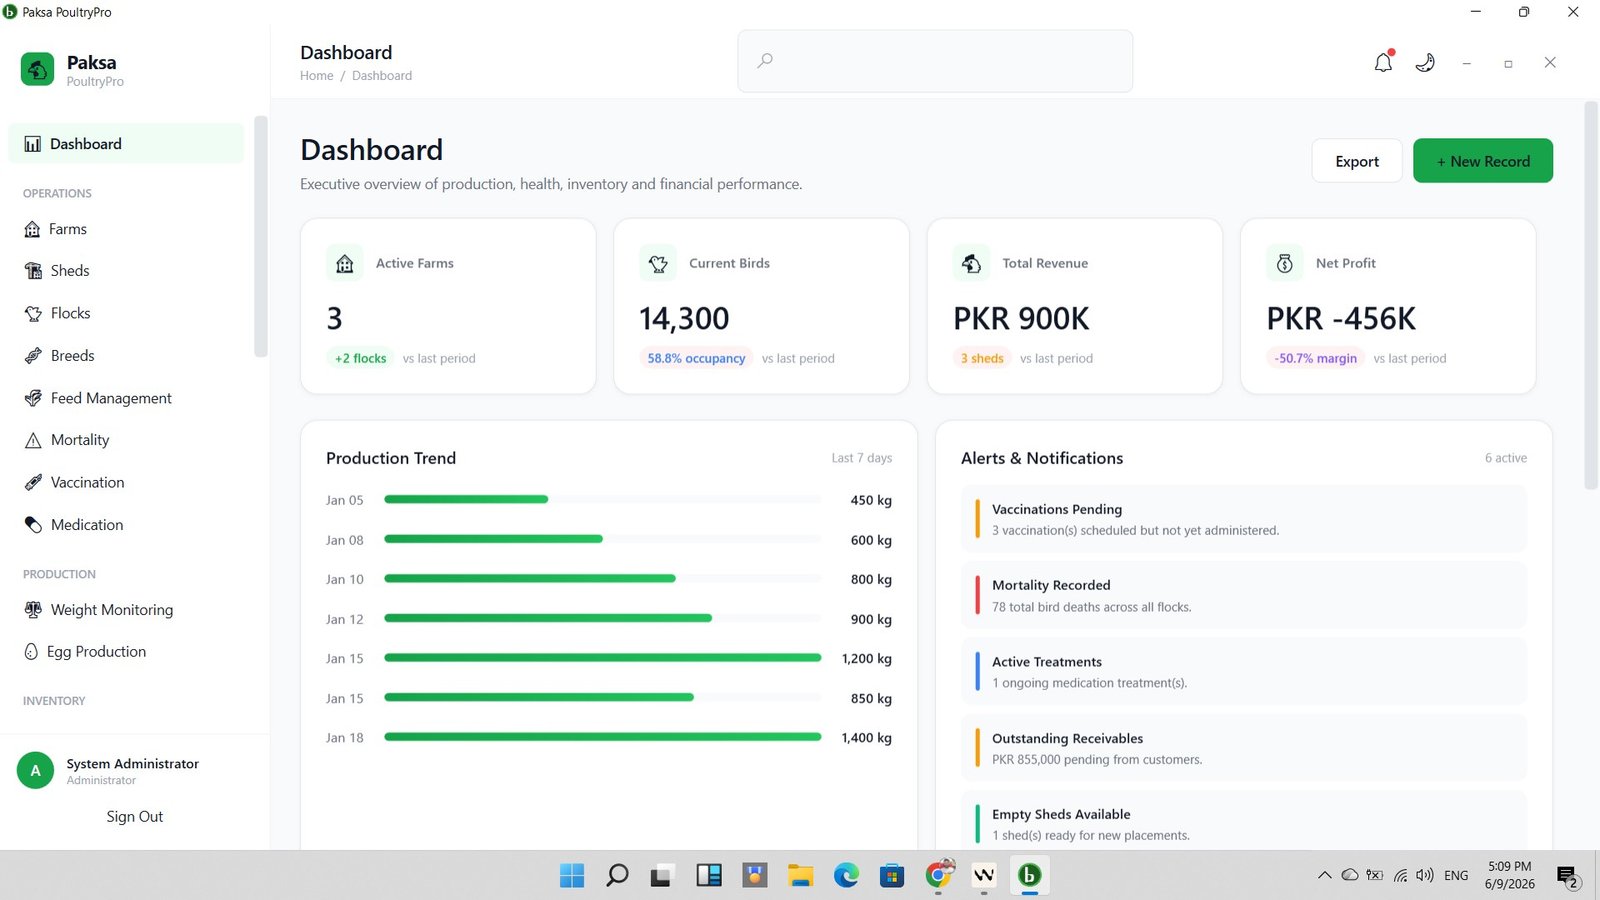Click PKR 900K revenue value
Image resolution: width=1600 pixels, height=900 pixels.
[x=1021, y=319]
